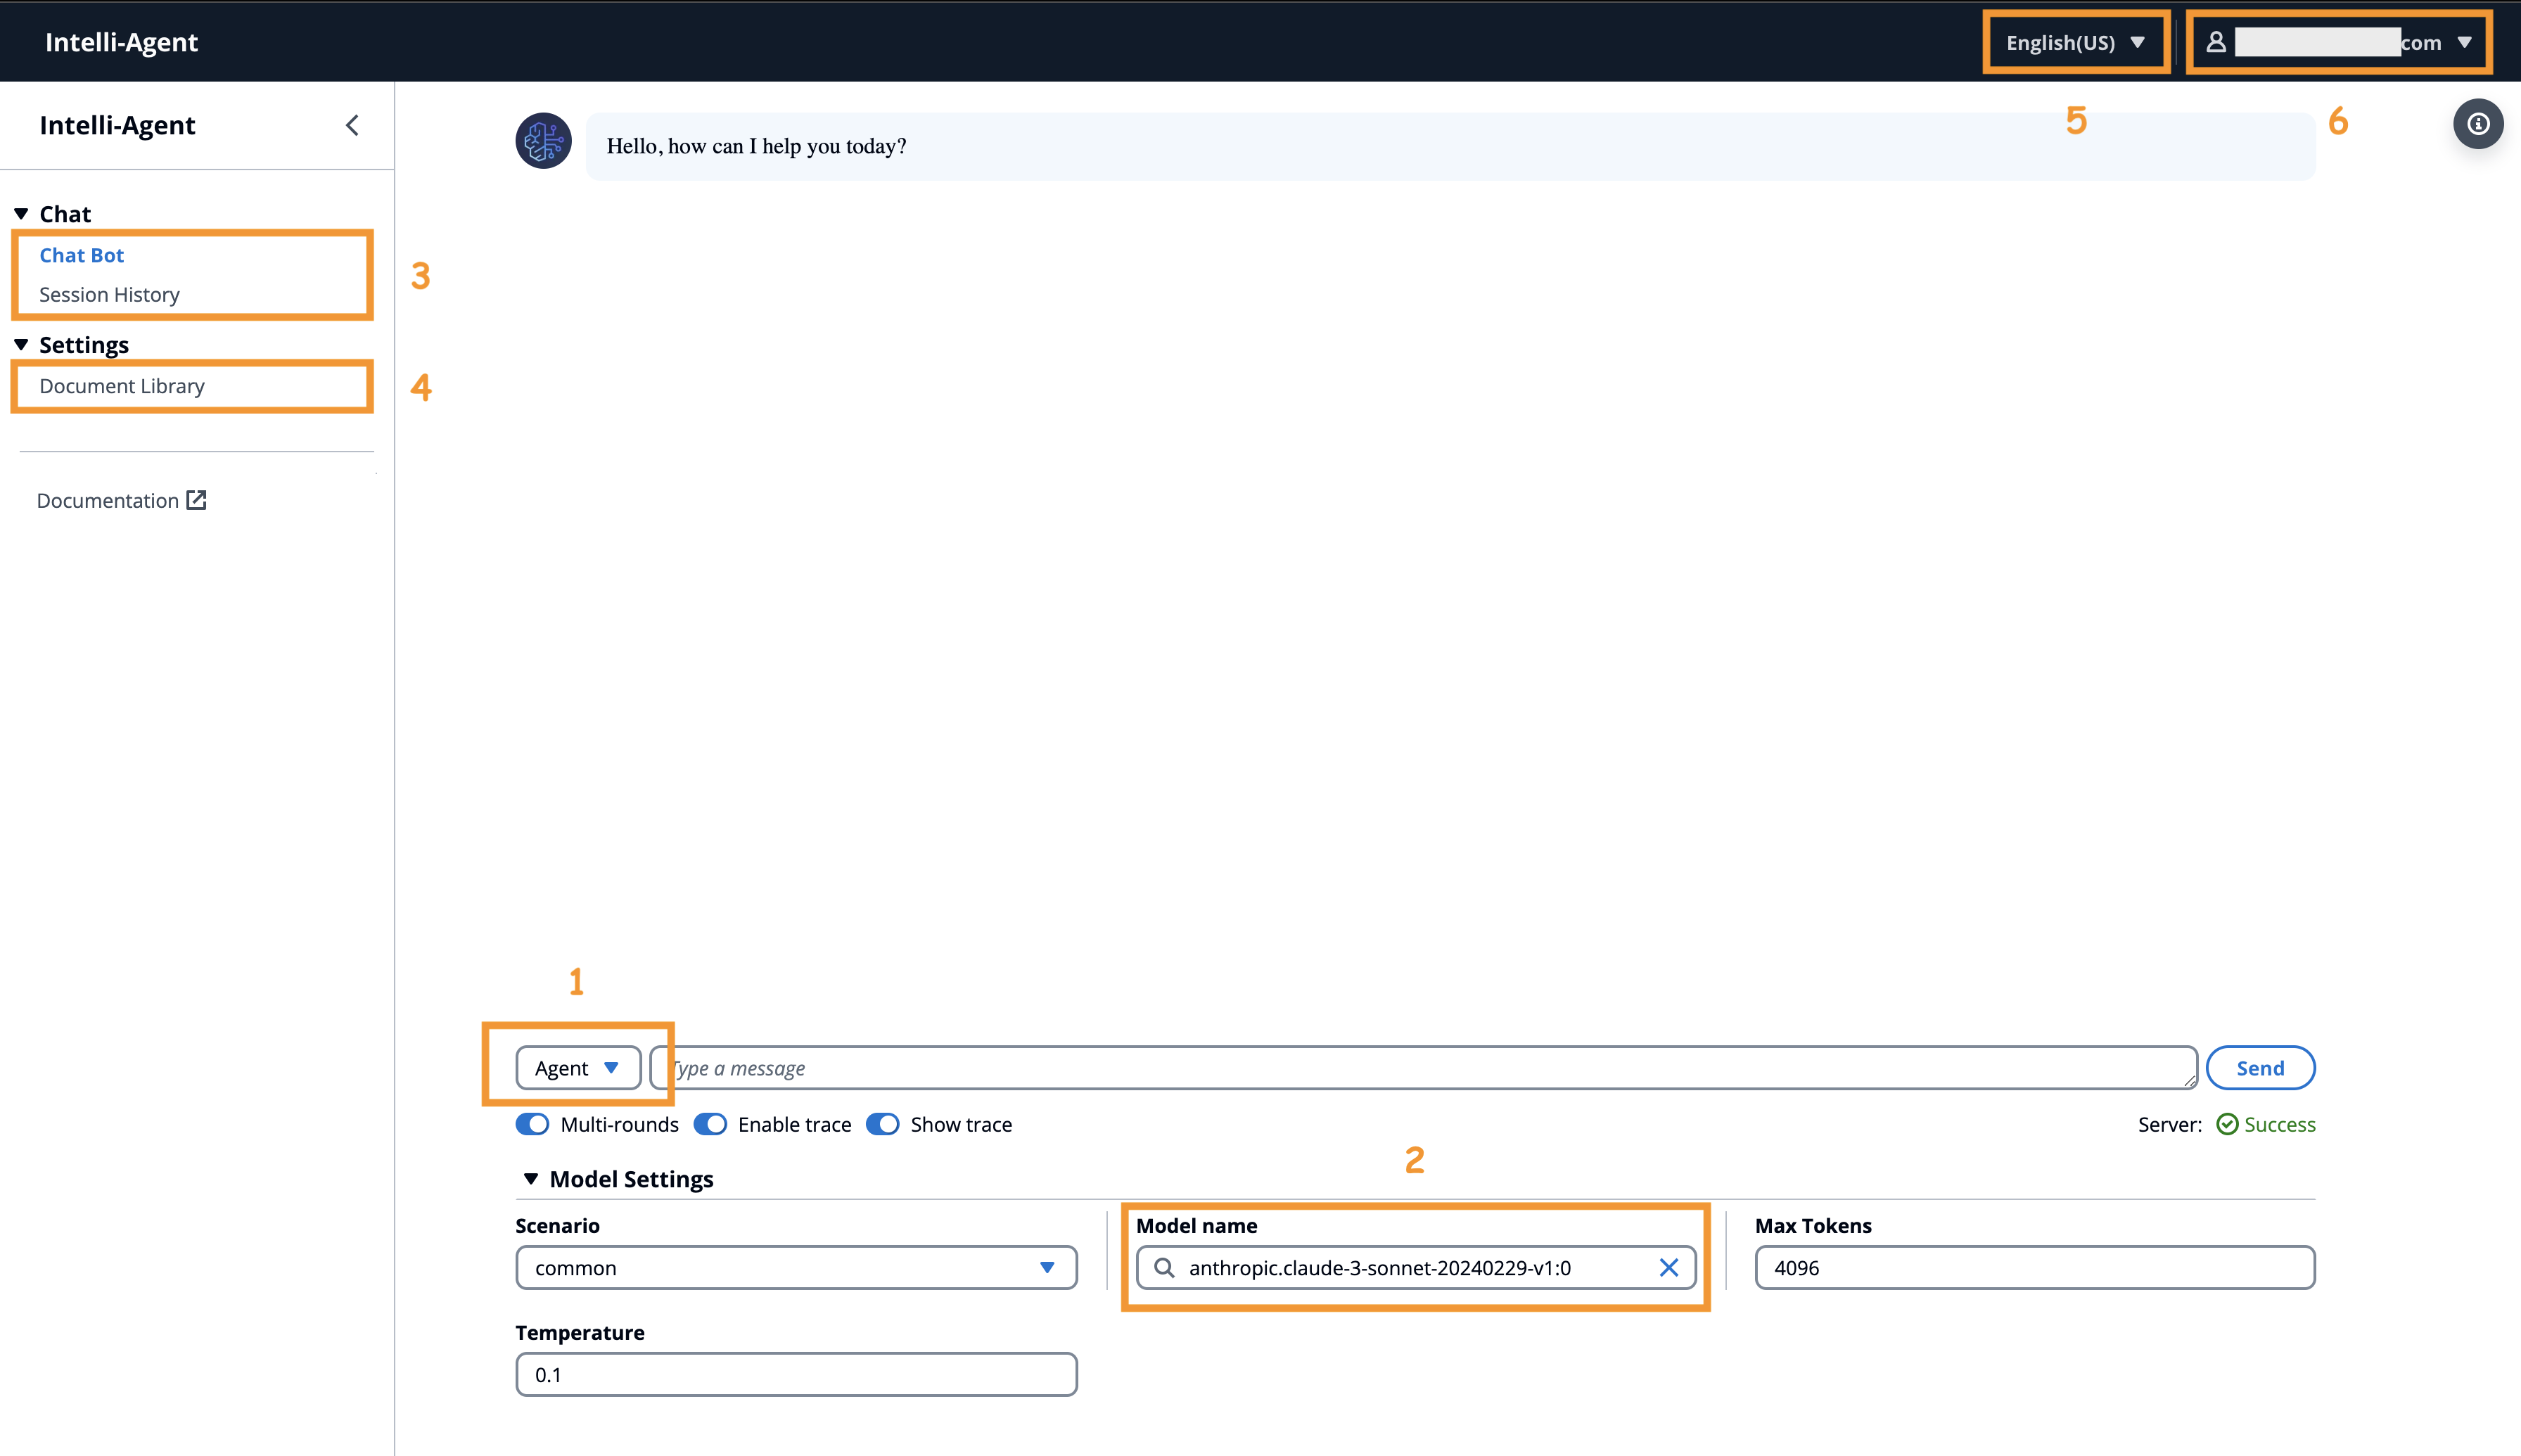Click the Server status label
Screen dimensions: 2521x1456
2170,1124
